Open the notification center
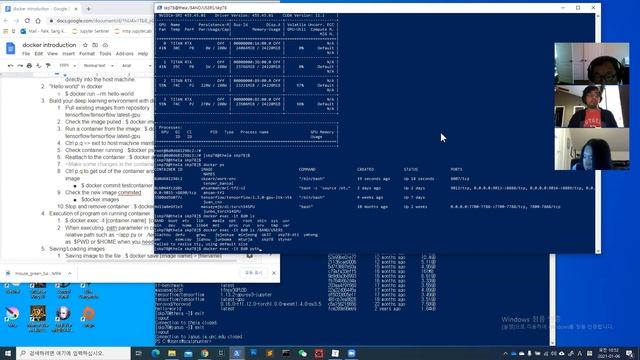This screenshot has height=360, width=640. 629,353
